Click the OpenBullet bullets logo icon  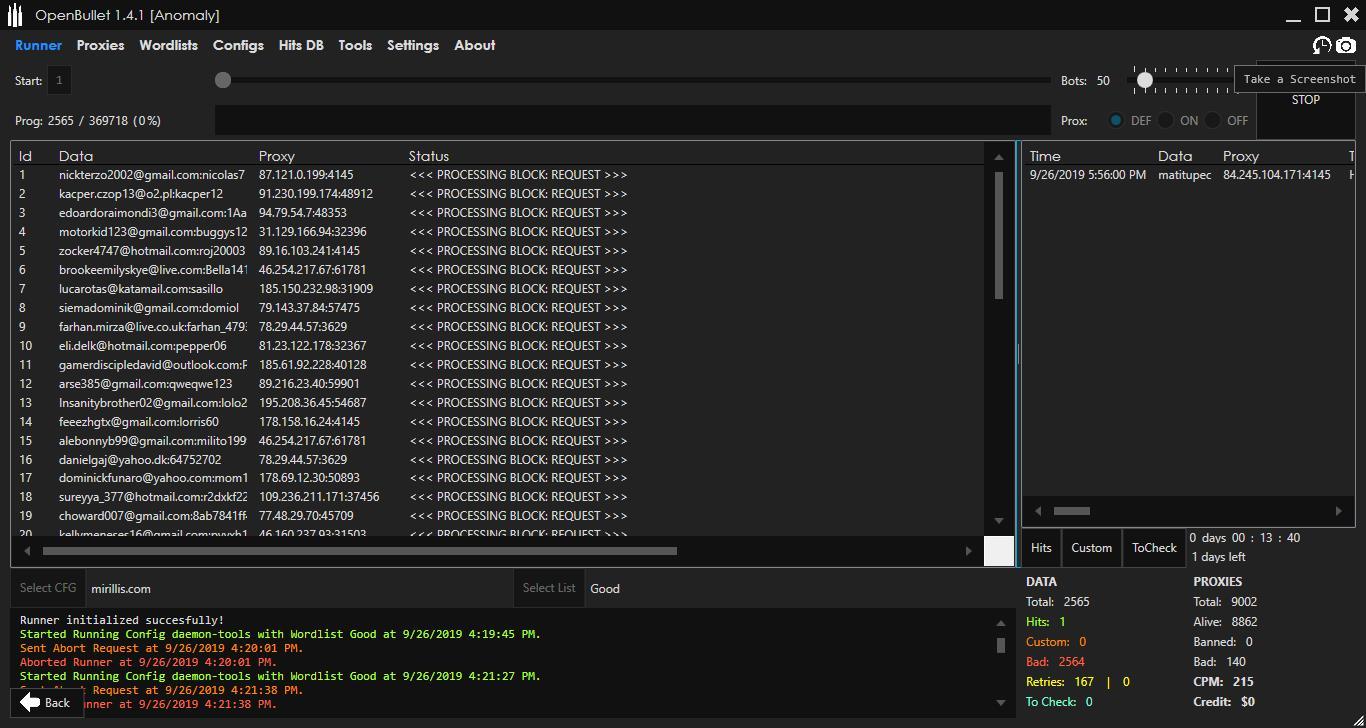coord(15,15)
